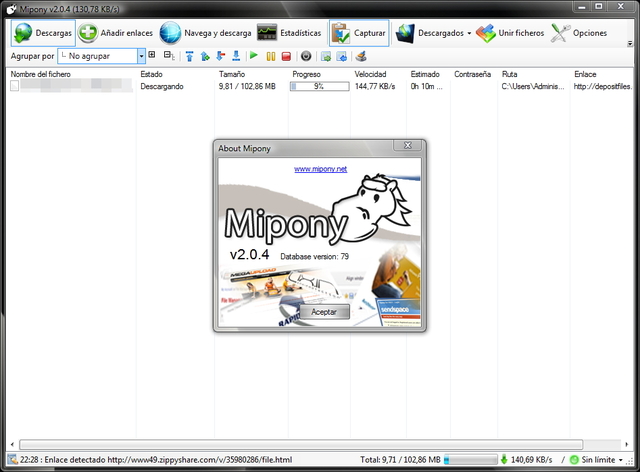The height and width of the screenshot is (472, 640).
Task: Click the export links icon with green arrow
Action: coord(326,56)
